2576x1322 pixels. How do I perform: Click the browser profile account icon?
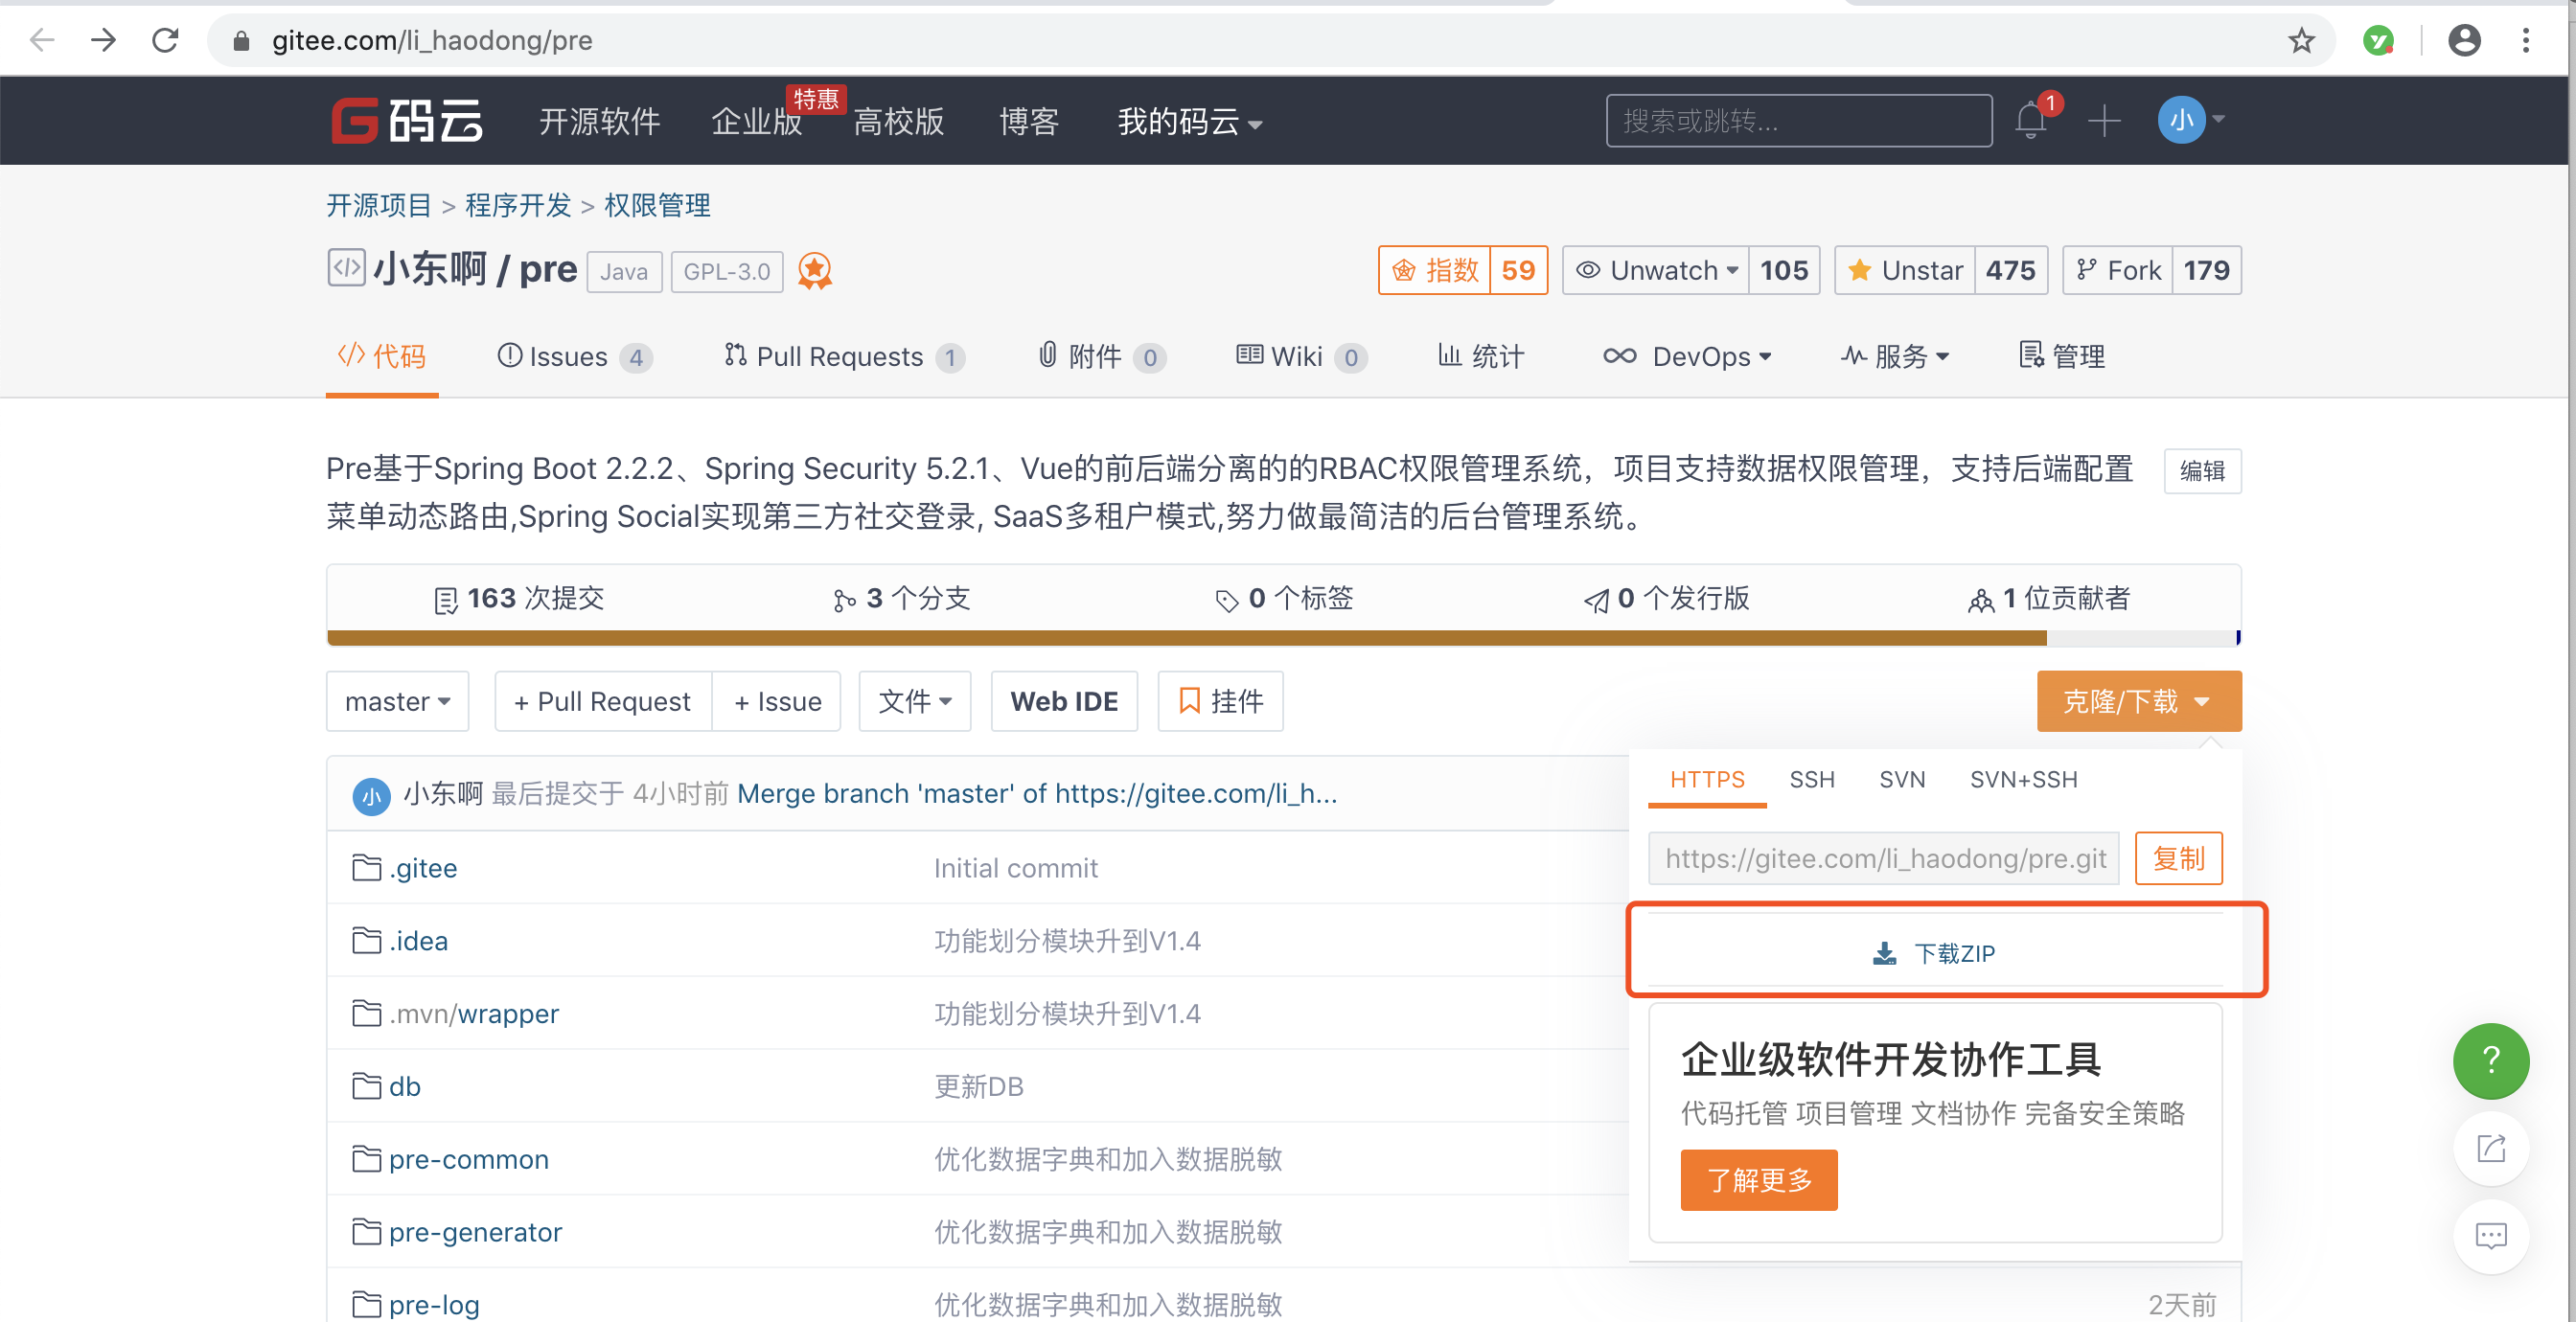(2464, 40)
